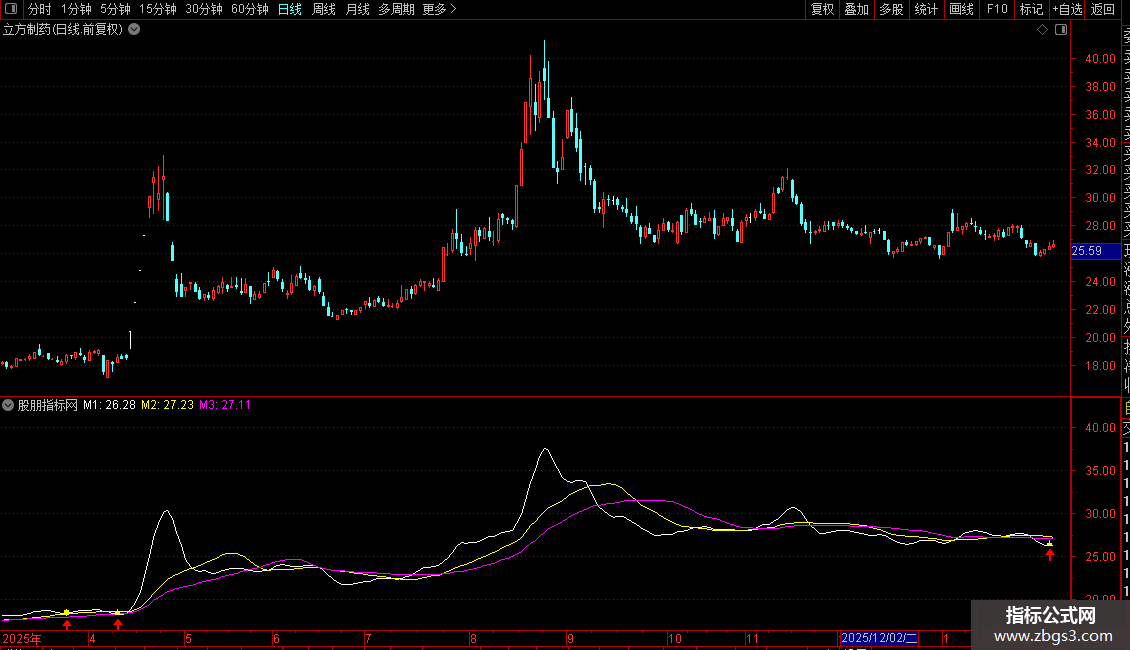This screenshot has height=650, width=1130.
Task: Select the M2: 27.23 indicator value
Action: [x=167, y=405]
